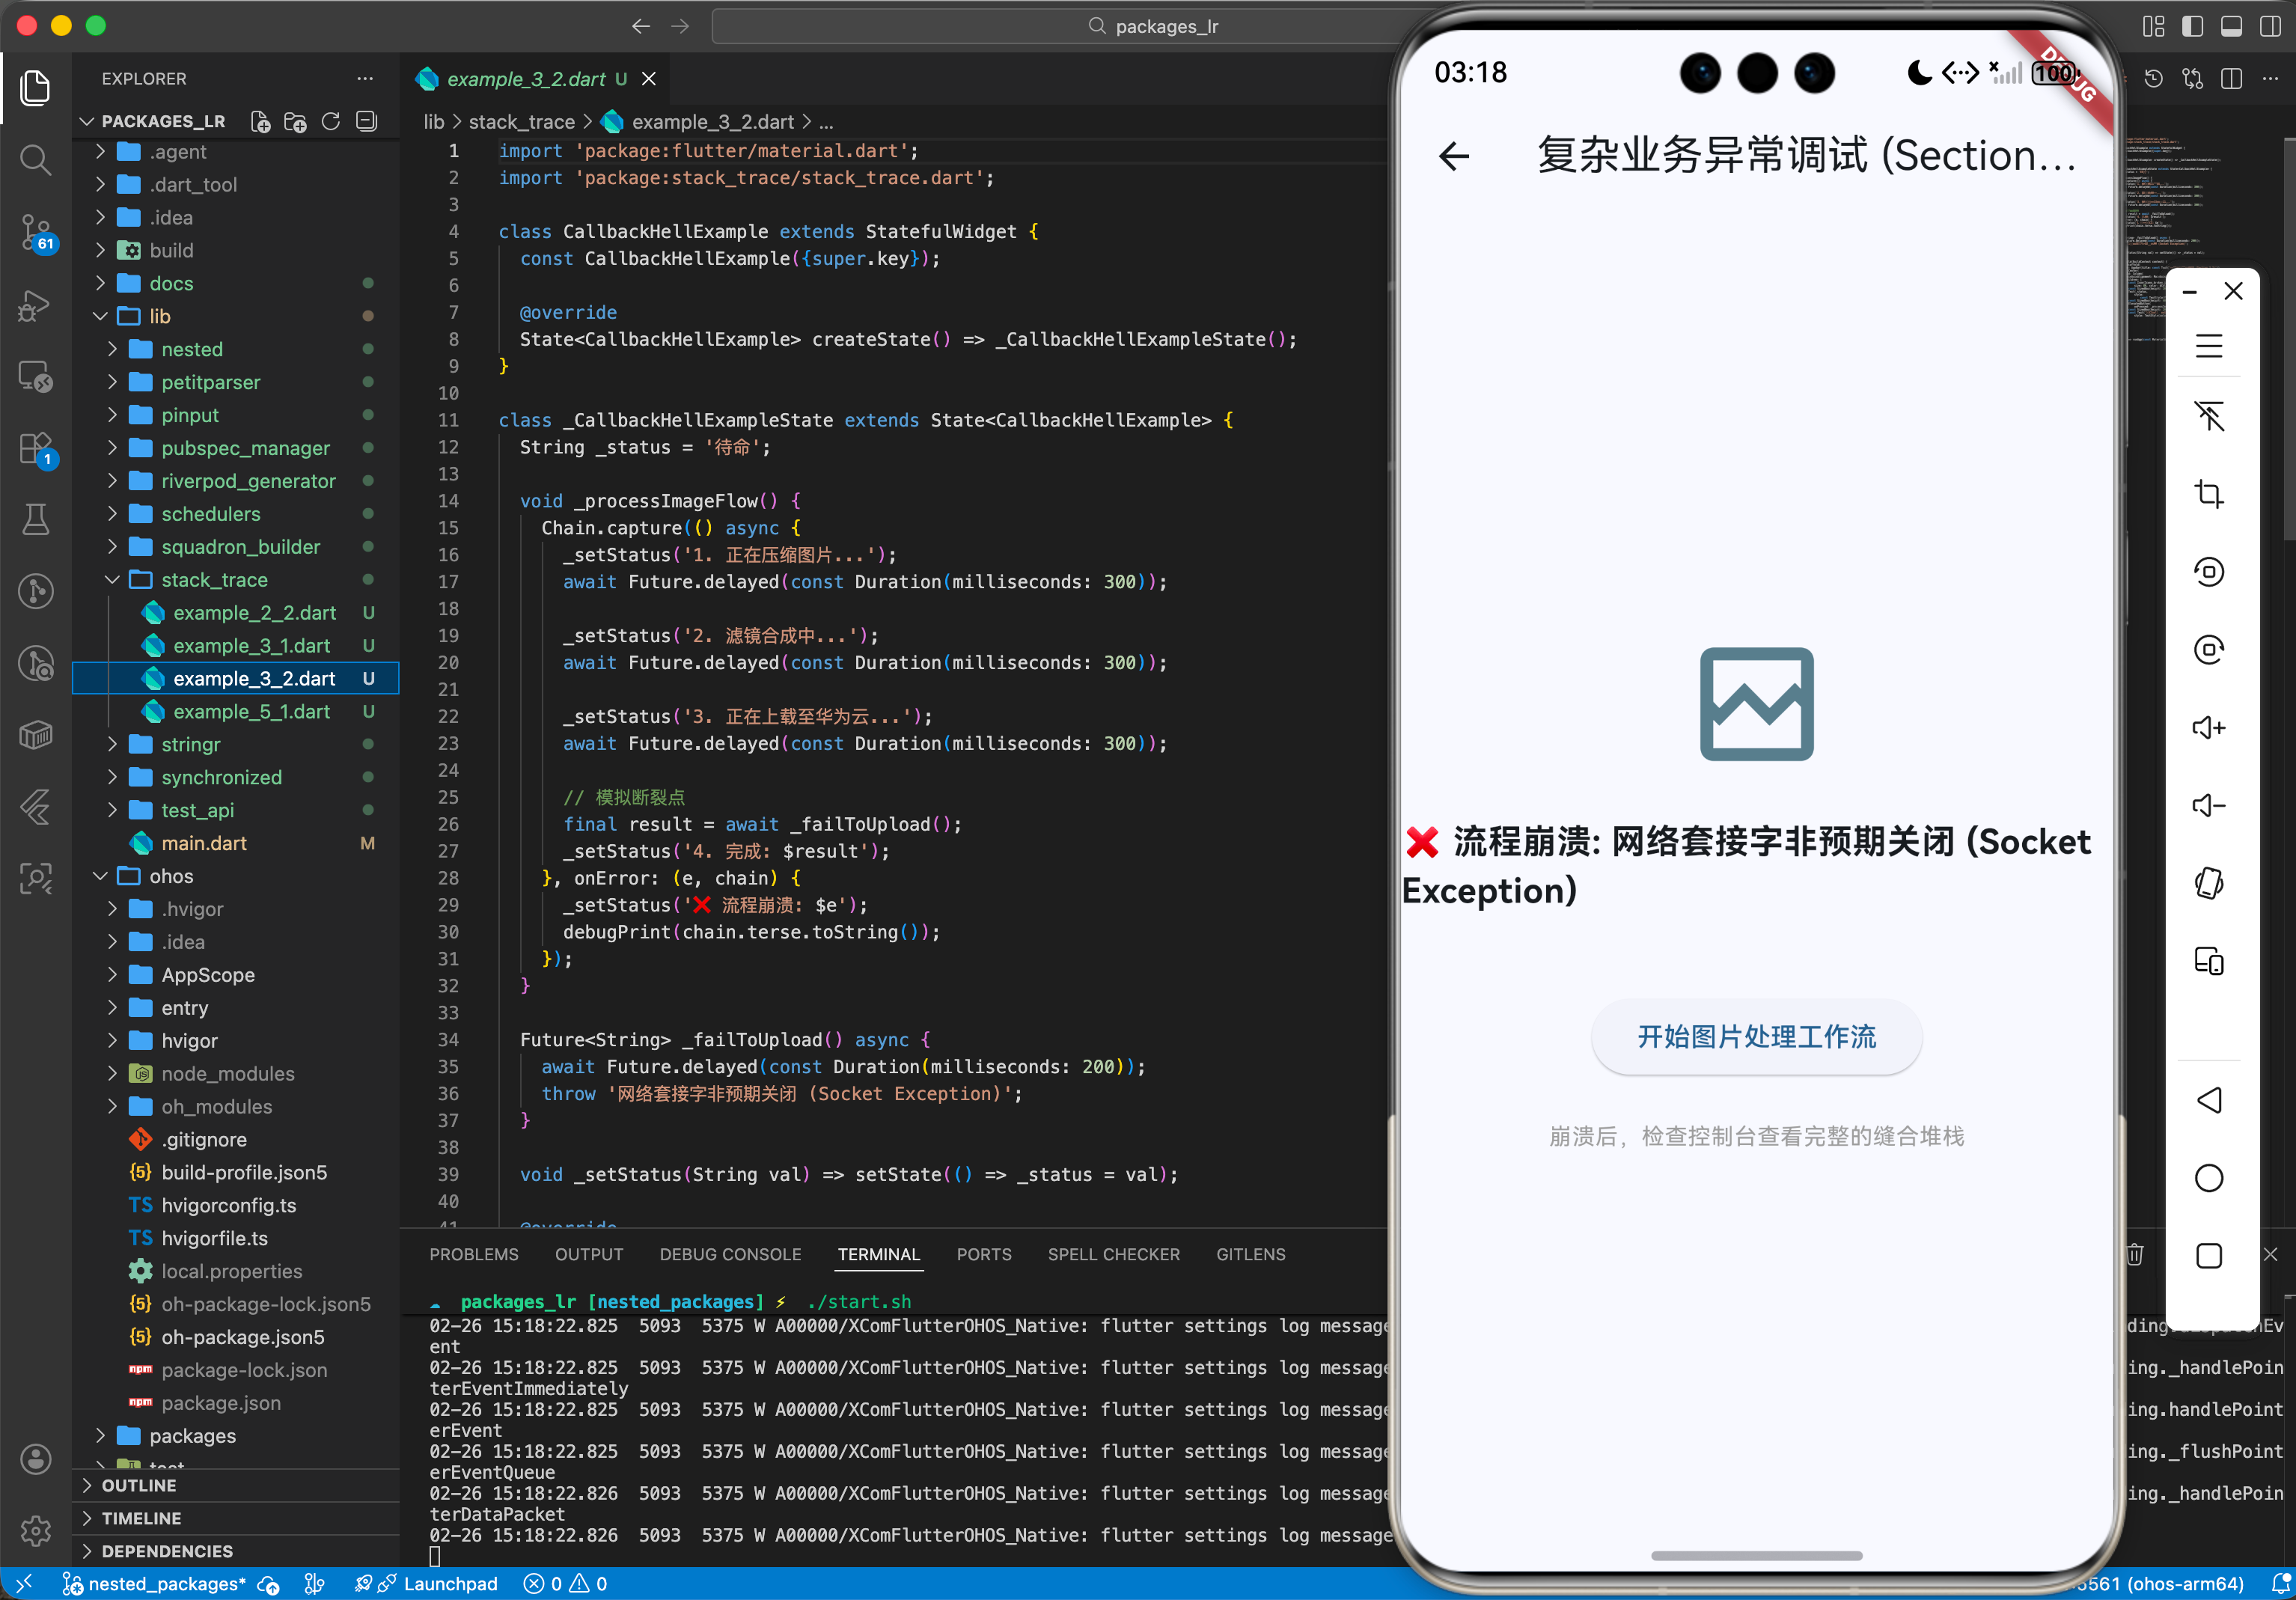Open the Remote Explorer view
The width and height of the screenshot is (2296, 1600).
[x=36, y=377]
